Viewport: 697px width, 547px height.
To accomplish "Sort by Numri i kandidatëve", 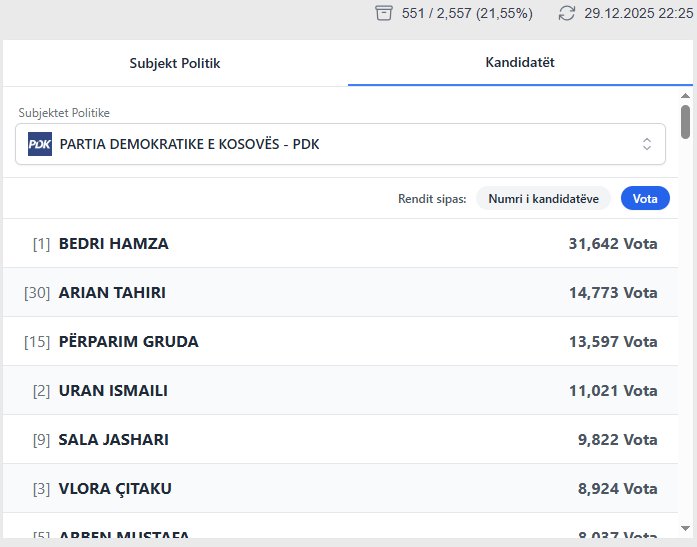I will pos(543,199).
